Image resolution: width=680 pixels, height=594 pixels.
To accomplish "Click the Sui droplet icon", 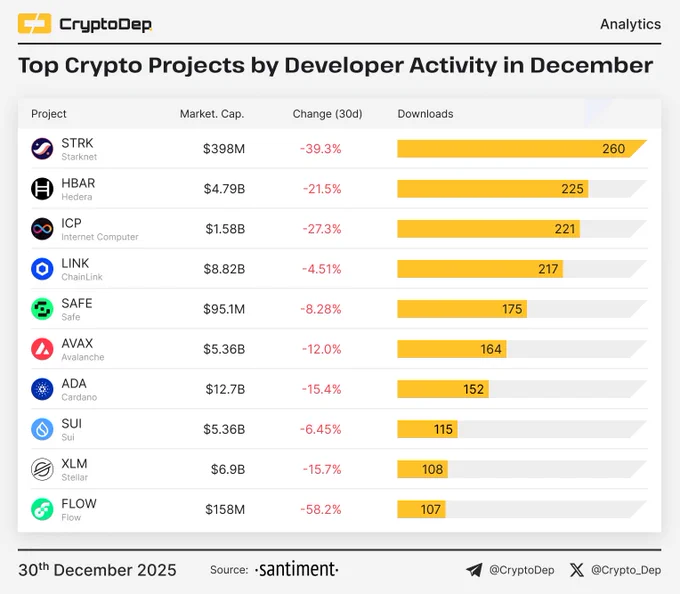I will [x=42, y=429].
